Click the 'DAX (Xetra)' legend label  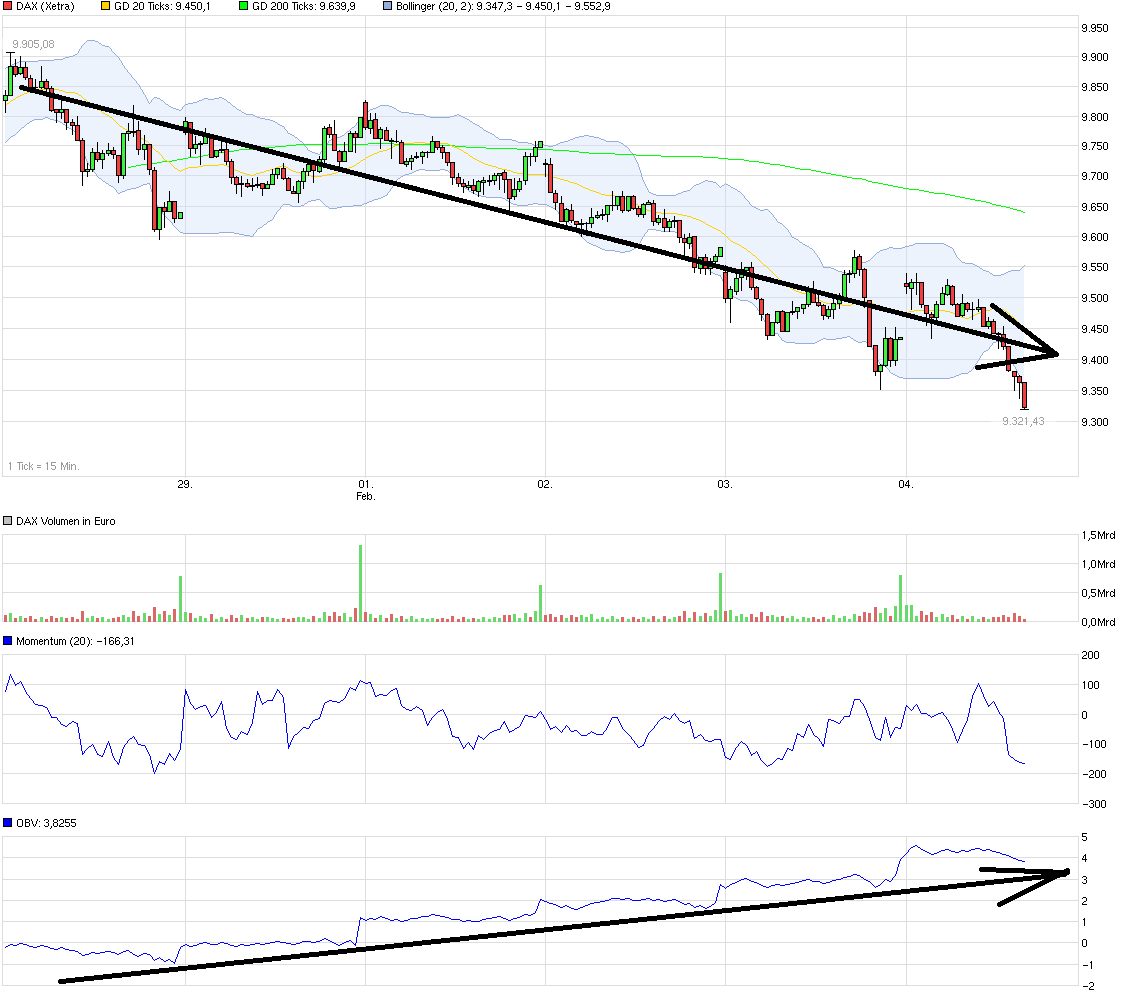click(45, 6)
